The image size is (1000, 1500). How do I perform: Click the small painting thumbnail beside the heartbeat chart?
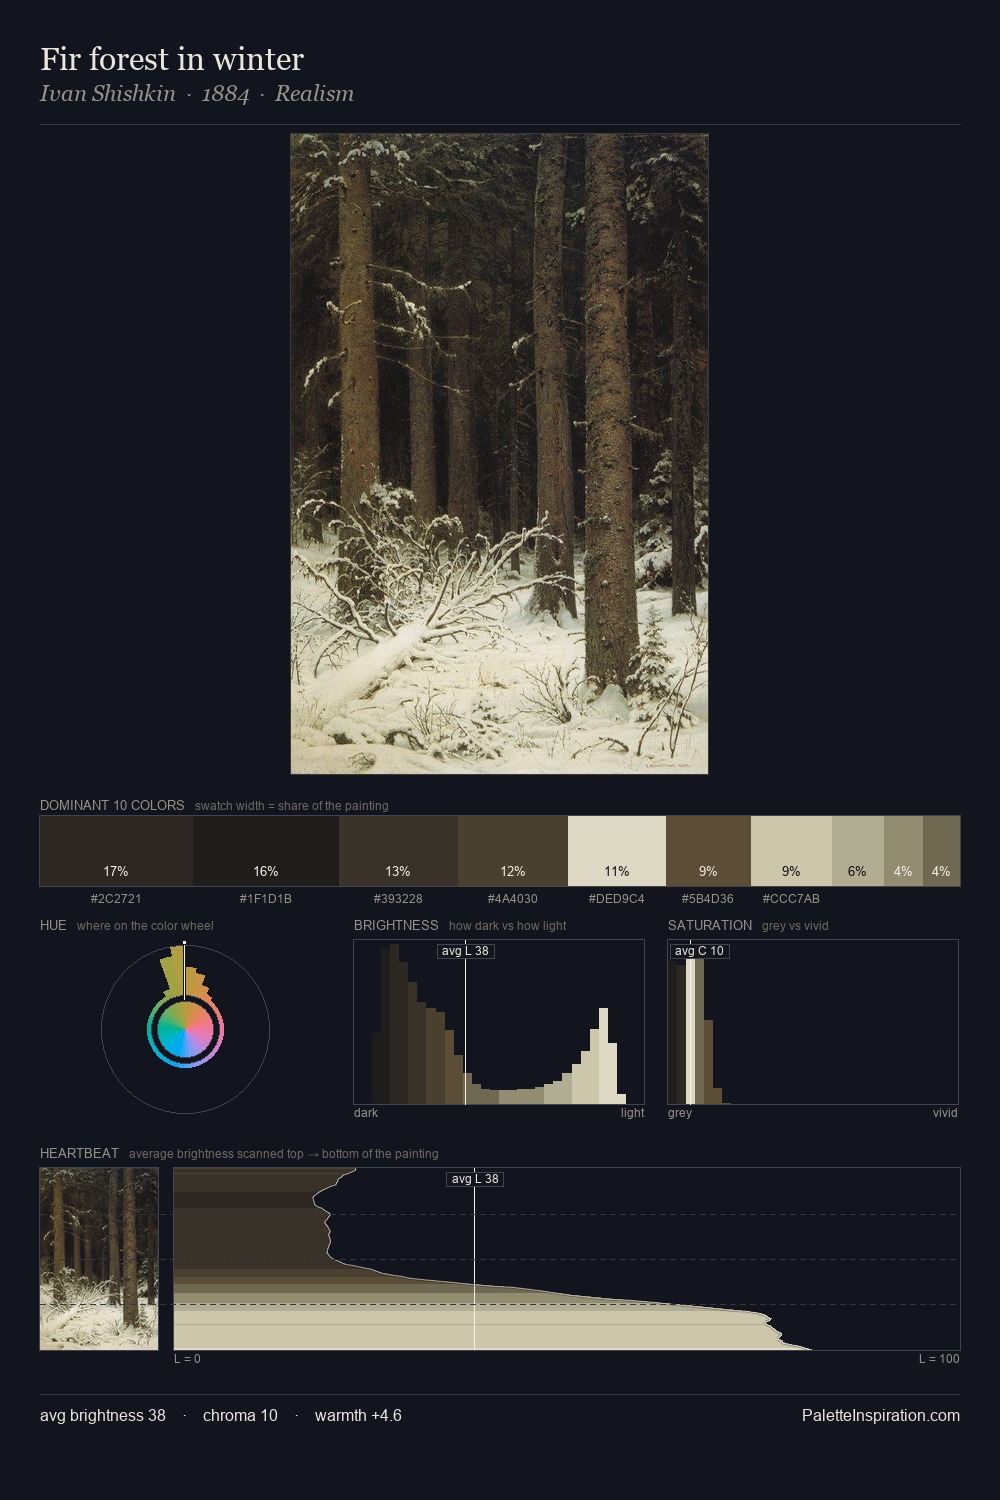tap(99, 1259)
